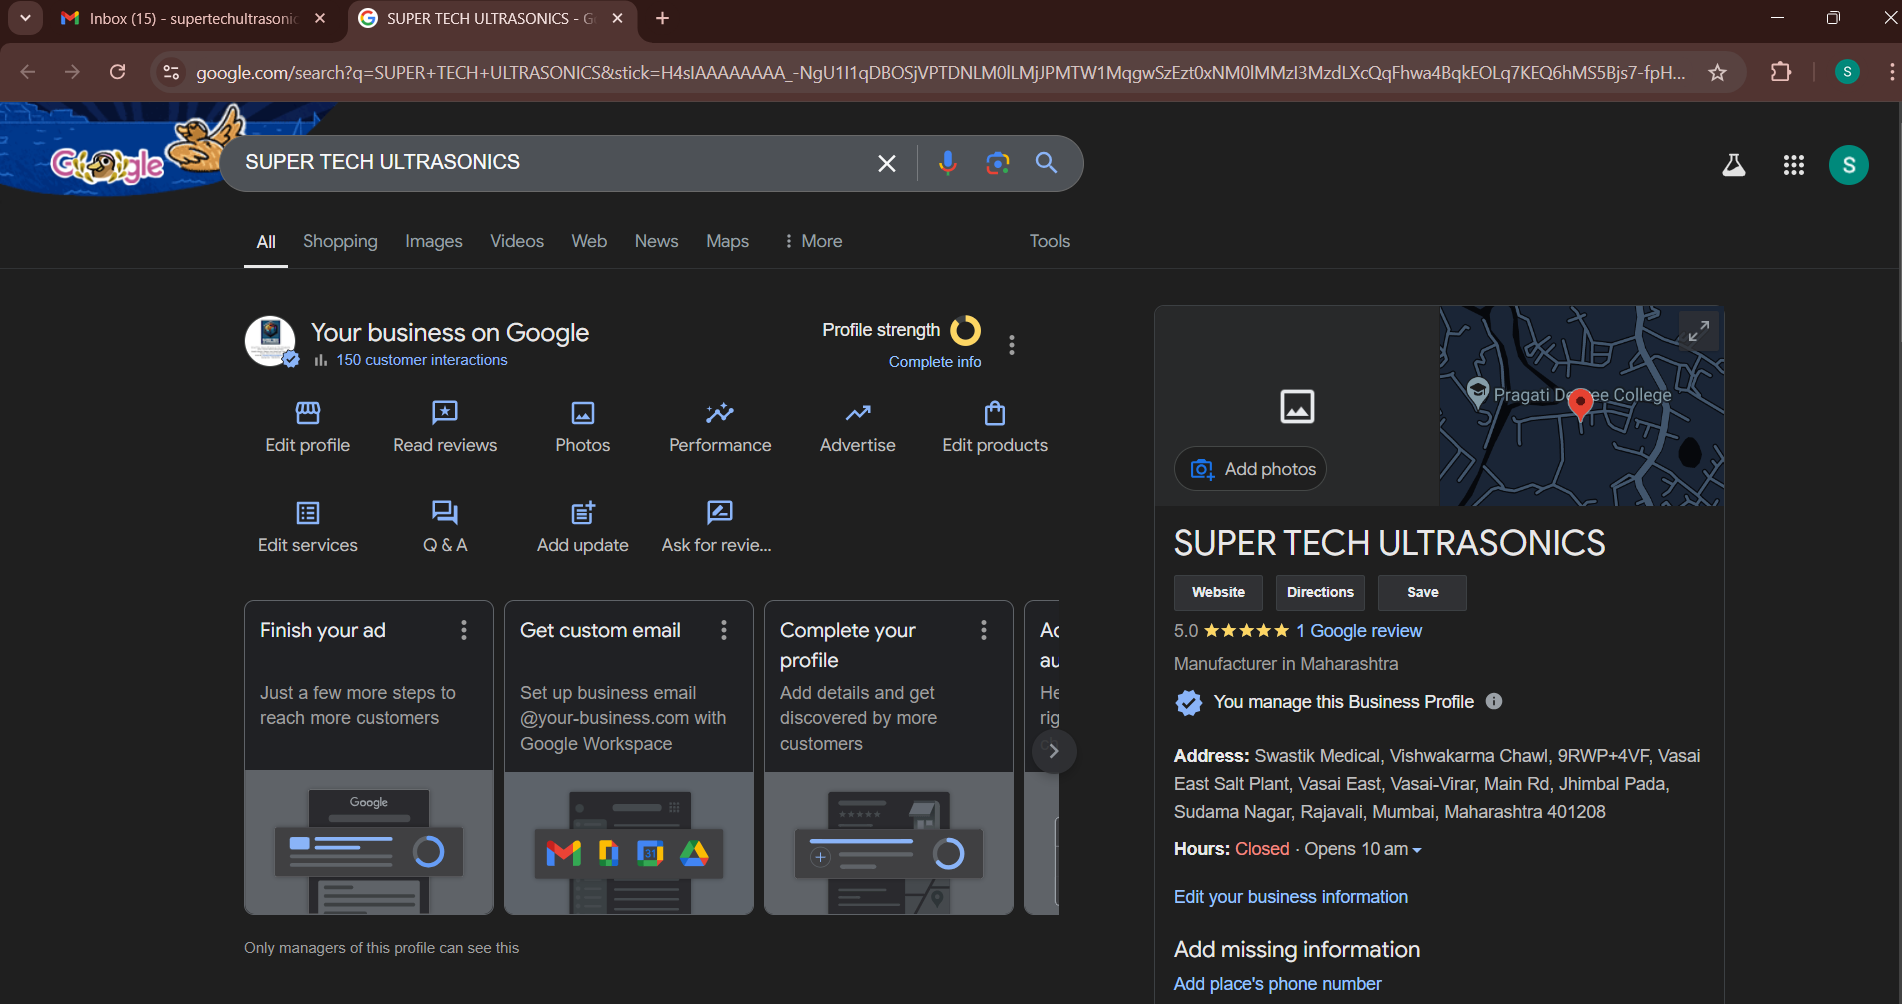Open the Get custom email card
The height and width of the screenshot is (1004, 1902).
coord(629,757)
